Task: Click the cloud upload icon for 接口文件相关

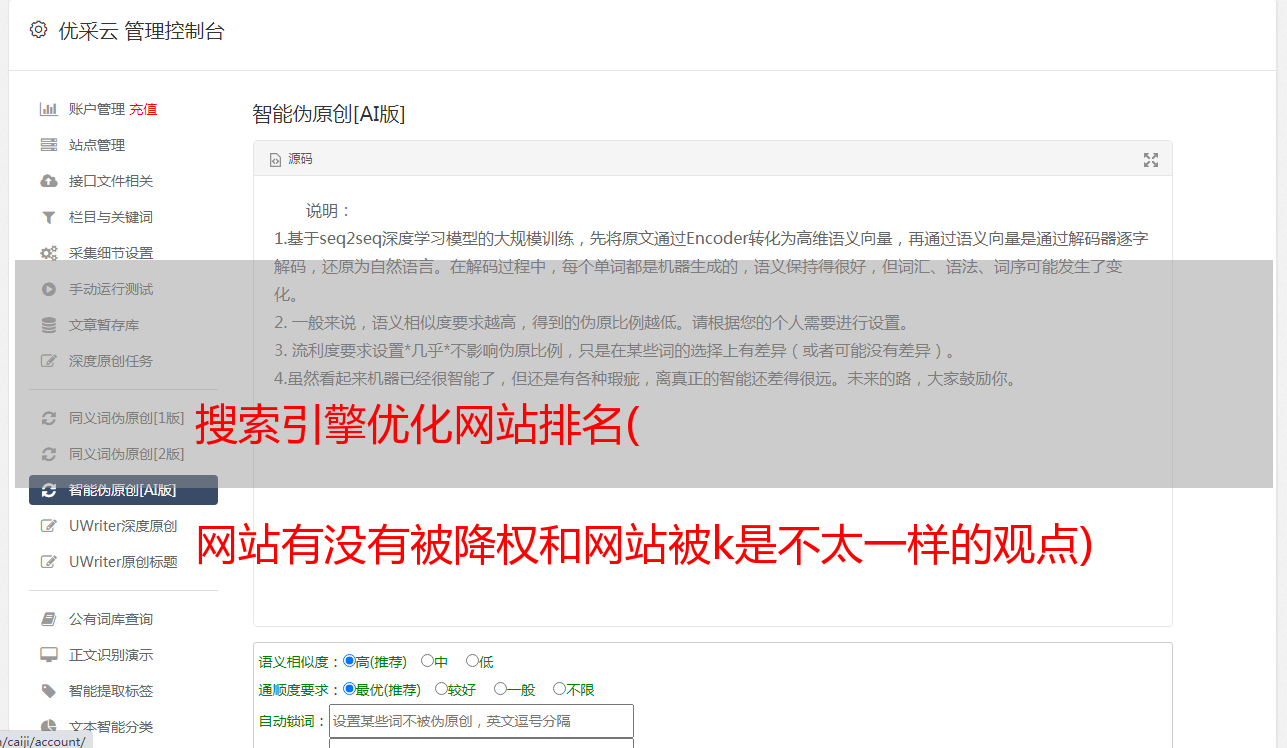Action: (48, 181)
